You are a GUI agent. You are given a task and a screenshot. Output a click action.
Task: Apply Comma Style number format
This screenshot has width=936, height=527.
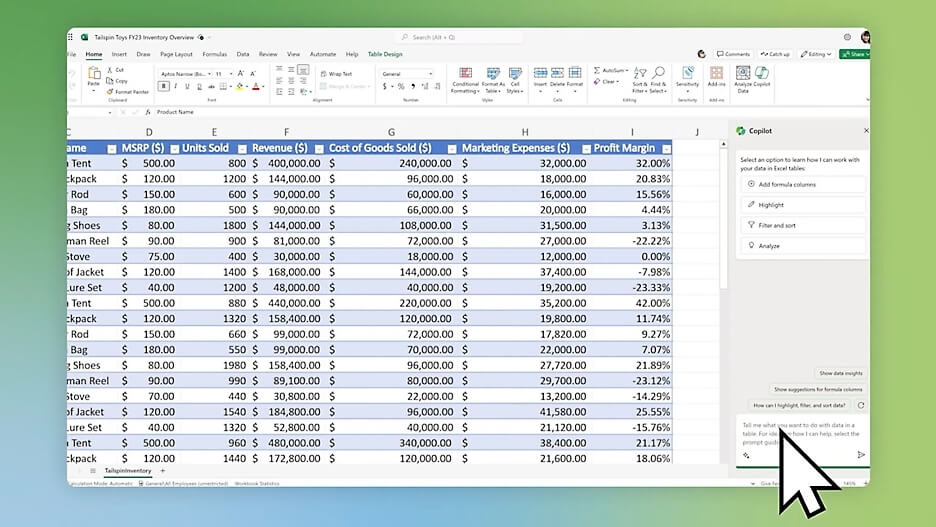coord(413,87)
